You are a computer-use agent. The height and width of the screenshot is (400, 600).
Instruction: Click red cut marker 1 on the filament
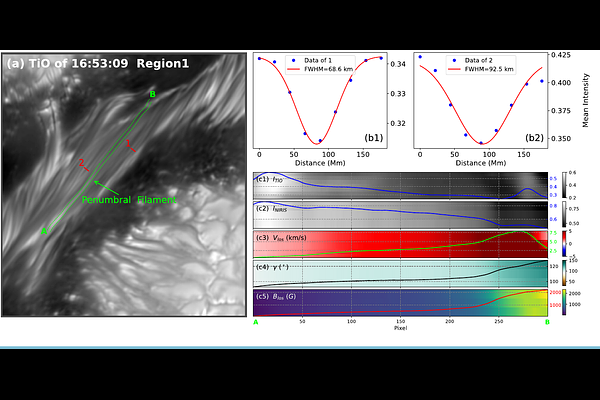click(128, 145)
